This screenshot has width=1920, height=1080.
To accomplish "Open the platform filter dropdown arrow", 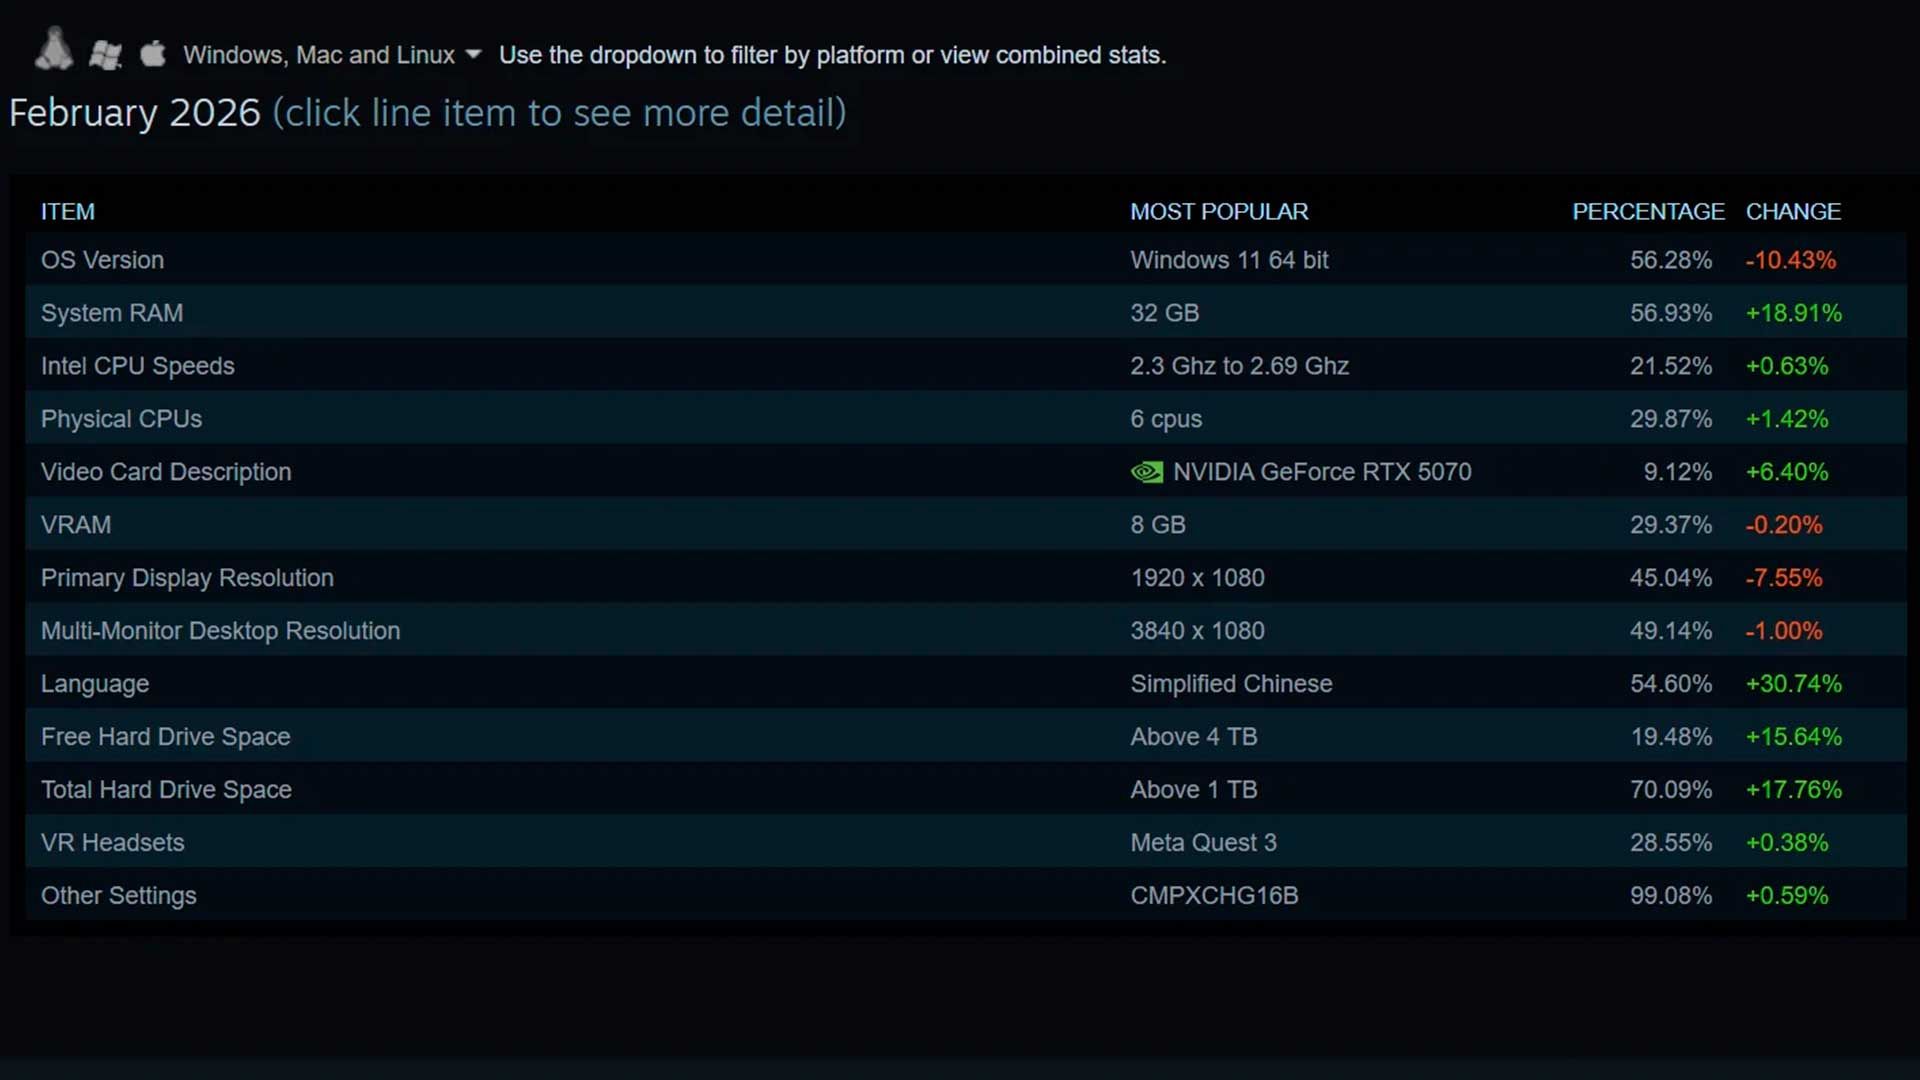I will click(474, 55).
